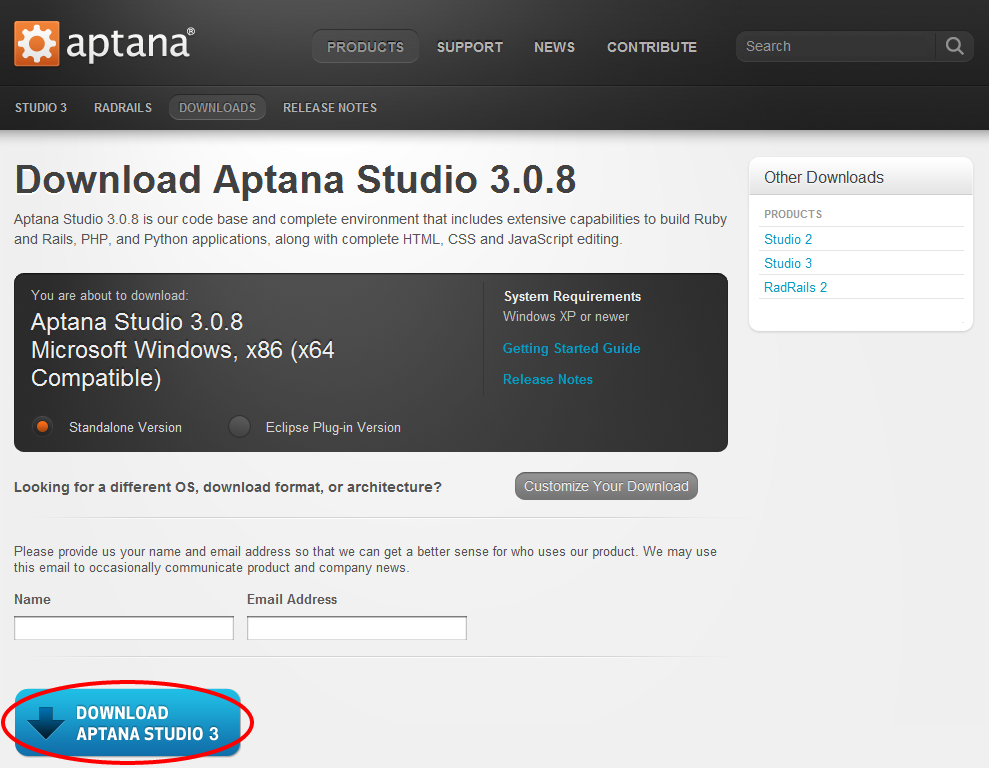Open Studio 2 under Other Downloads

(x=788, y=239)
